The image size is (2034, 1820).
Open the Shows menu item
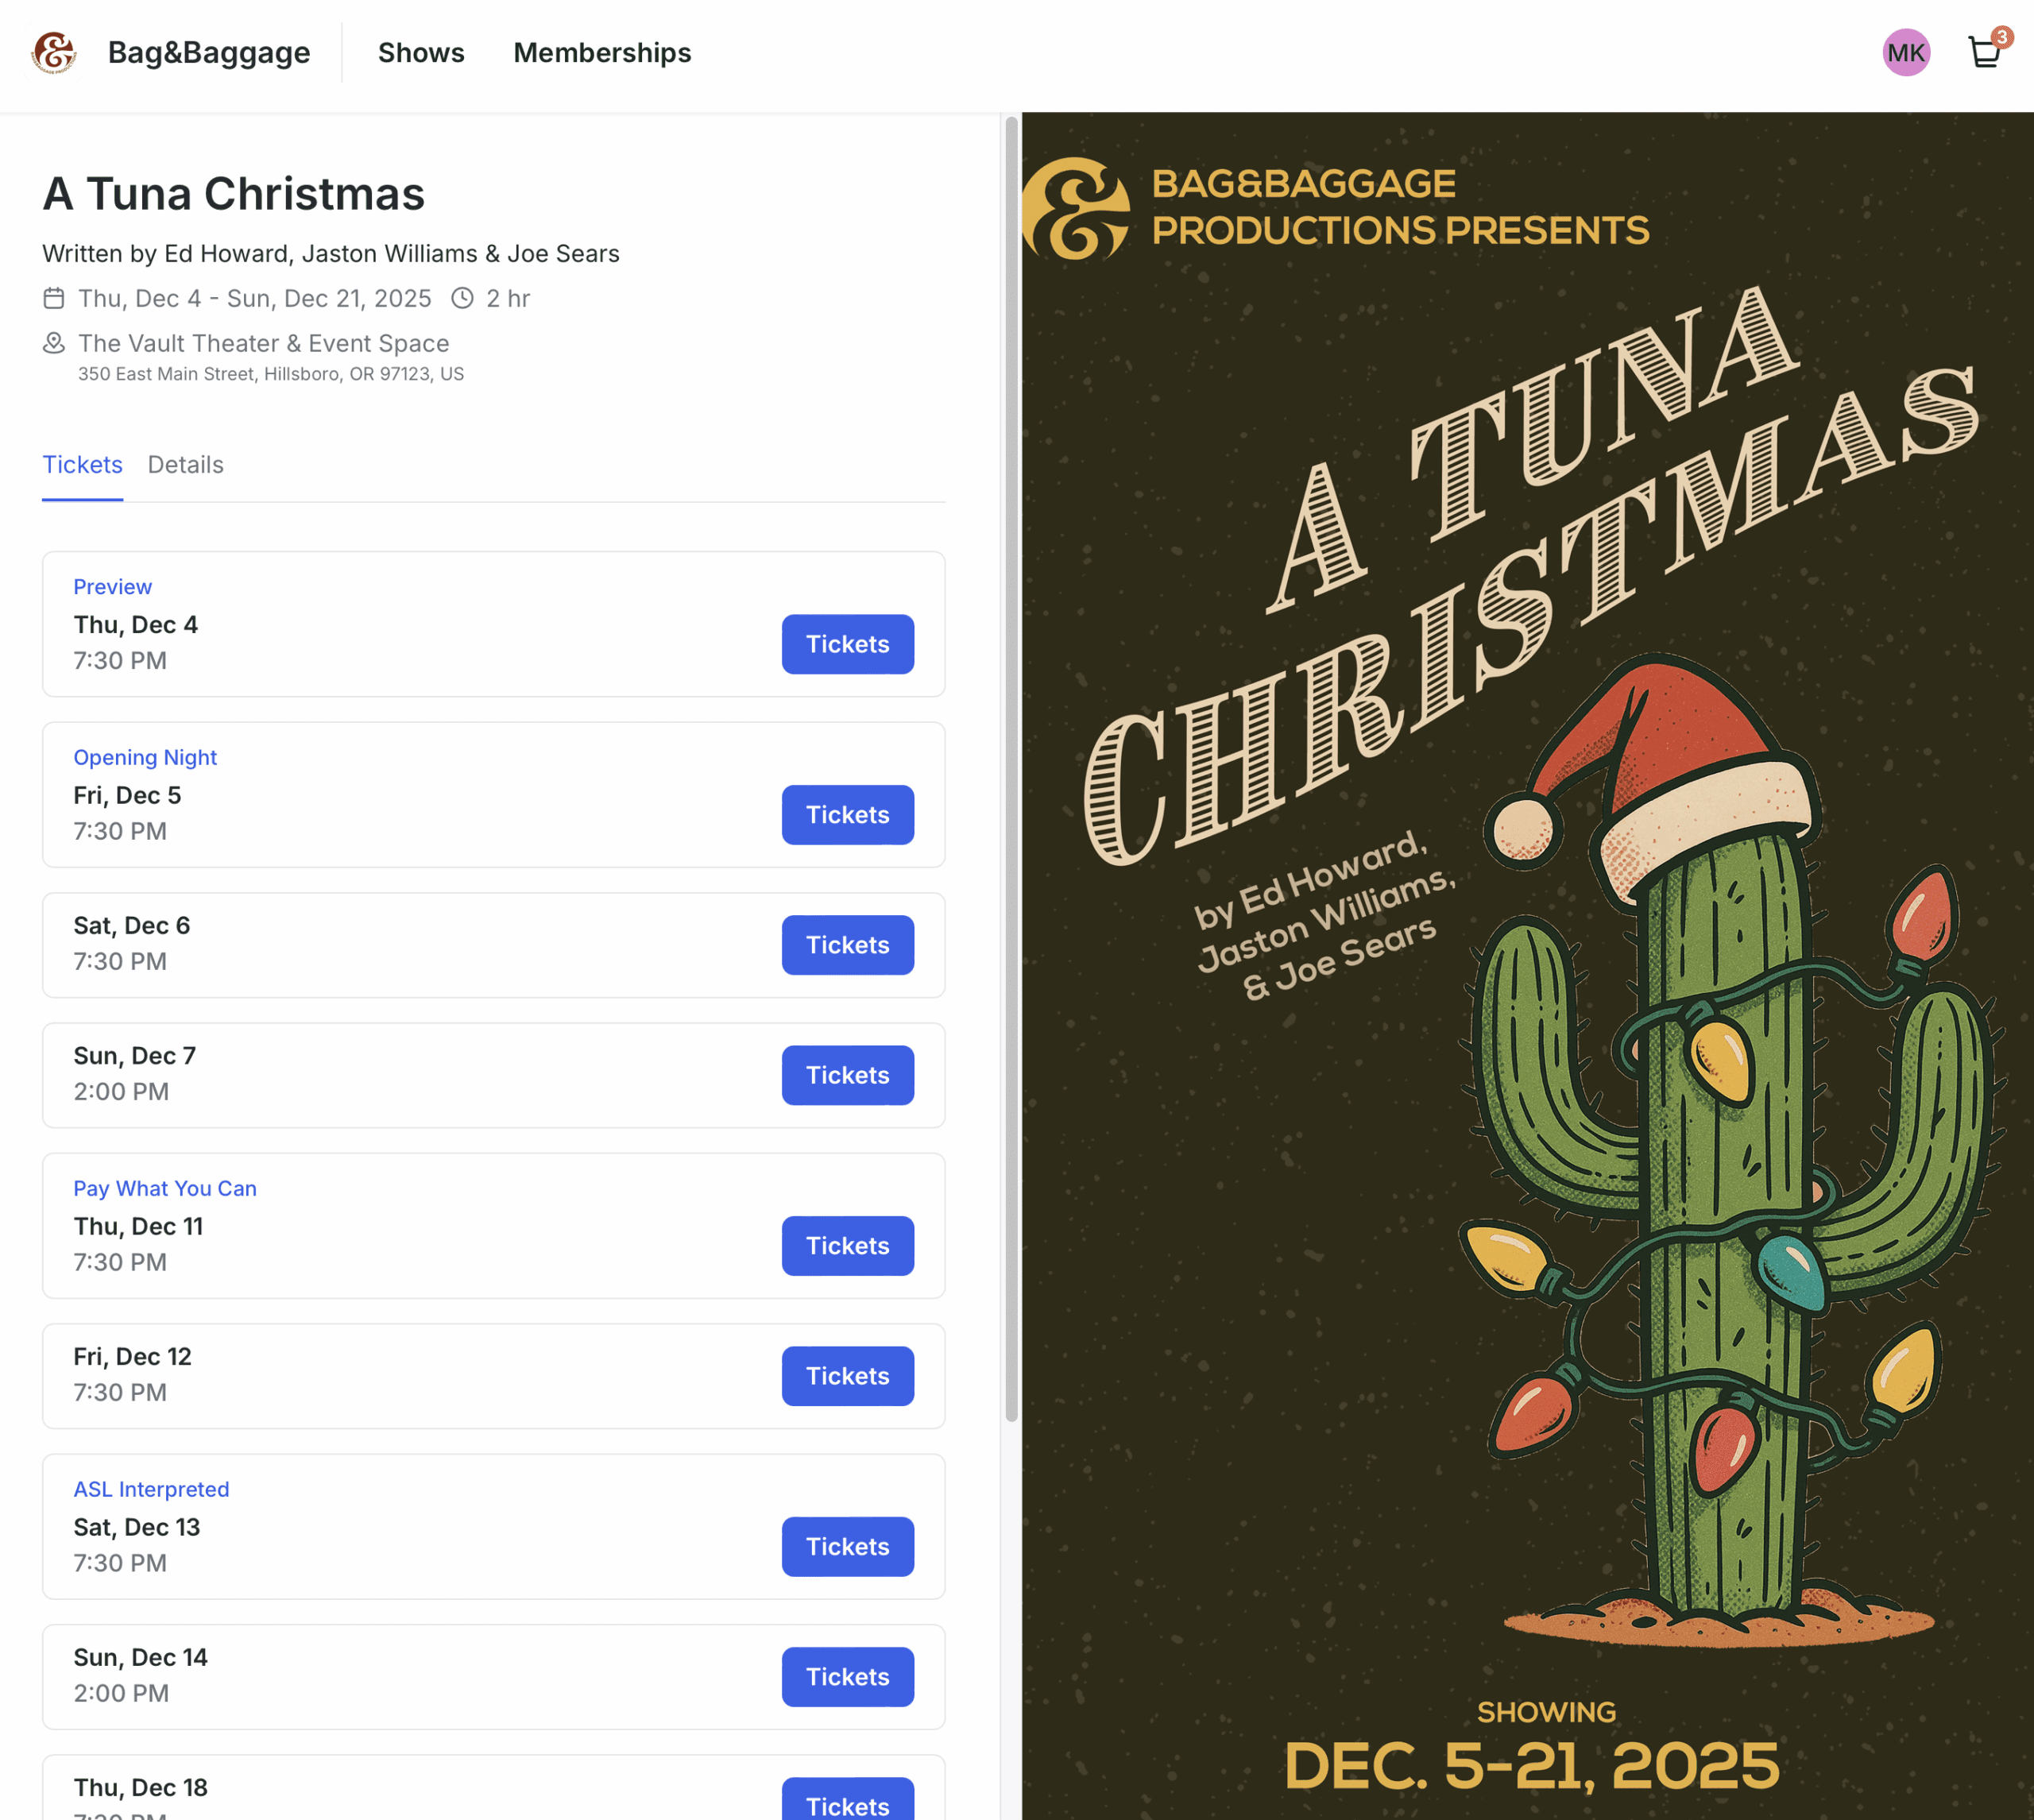pyautogui.click(x=421, y=52)
